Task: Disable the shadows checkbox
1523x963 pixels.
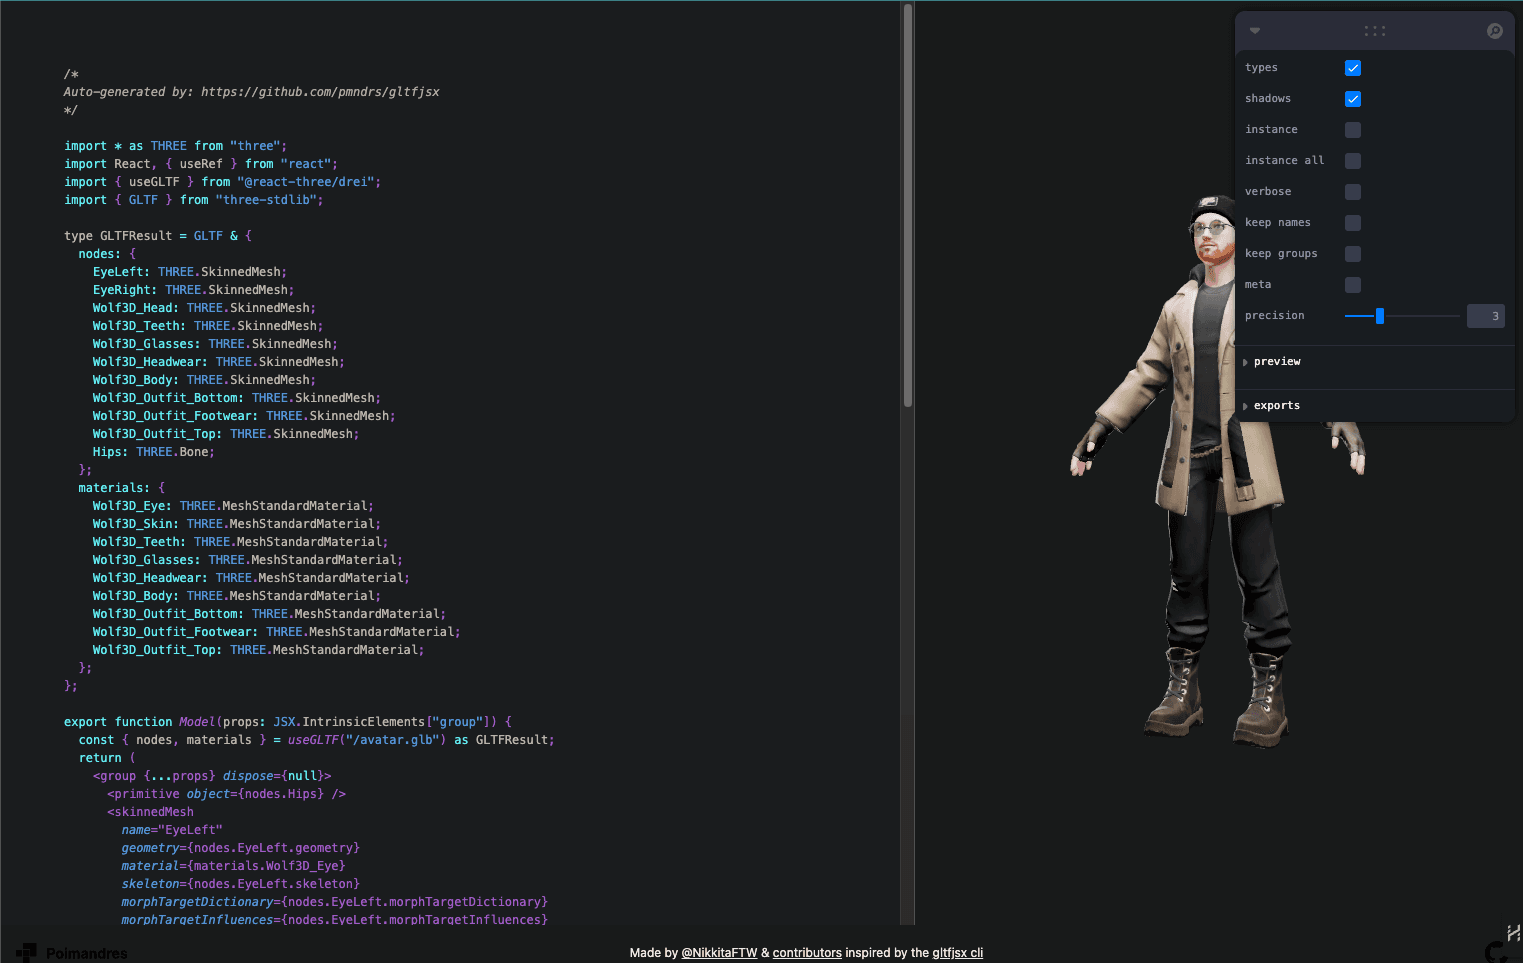Action: point(1352,98)
